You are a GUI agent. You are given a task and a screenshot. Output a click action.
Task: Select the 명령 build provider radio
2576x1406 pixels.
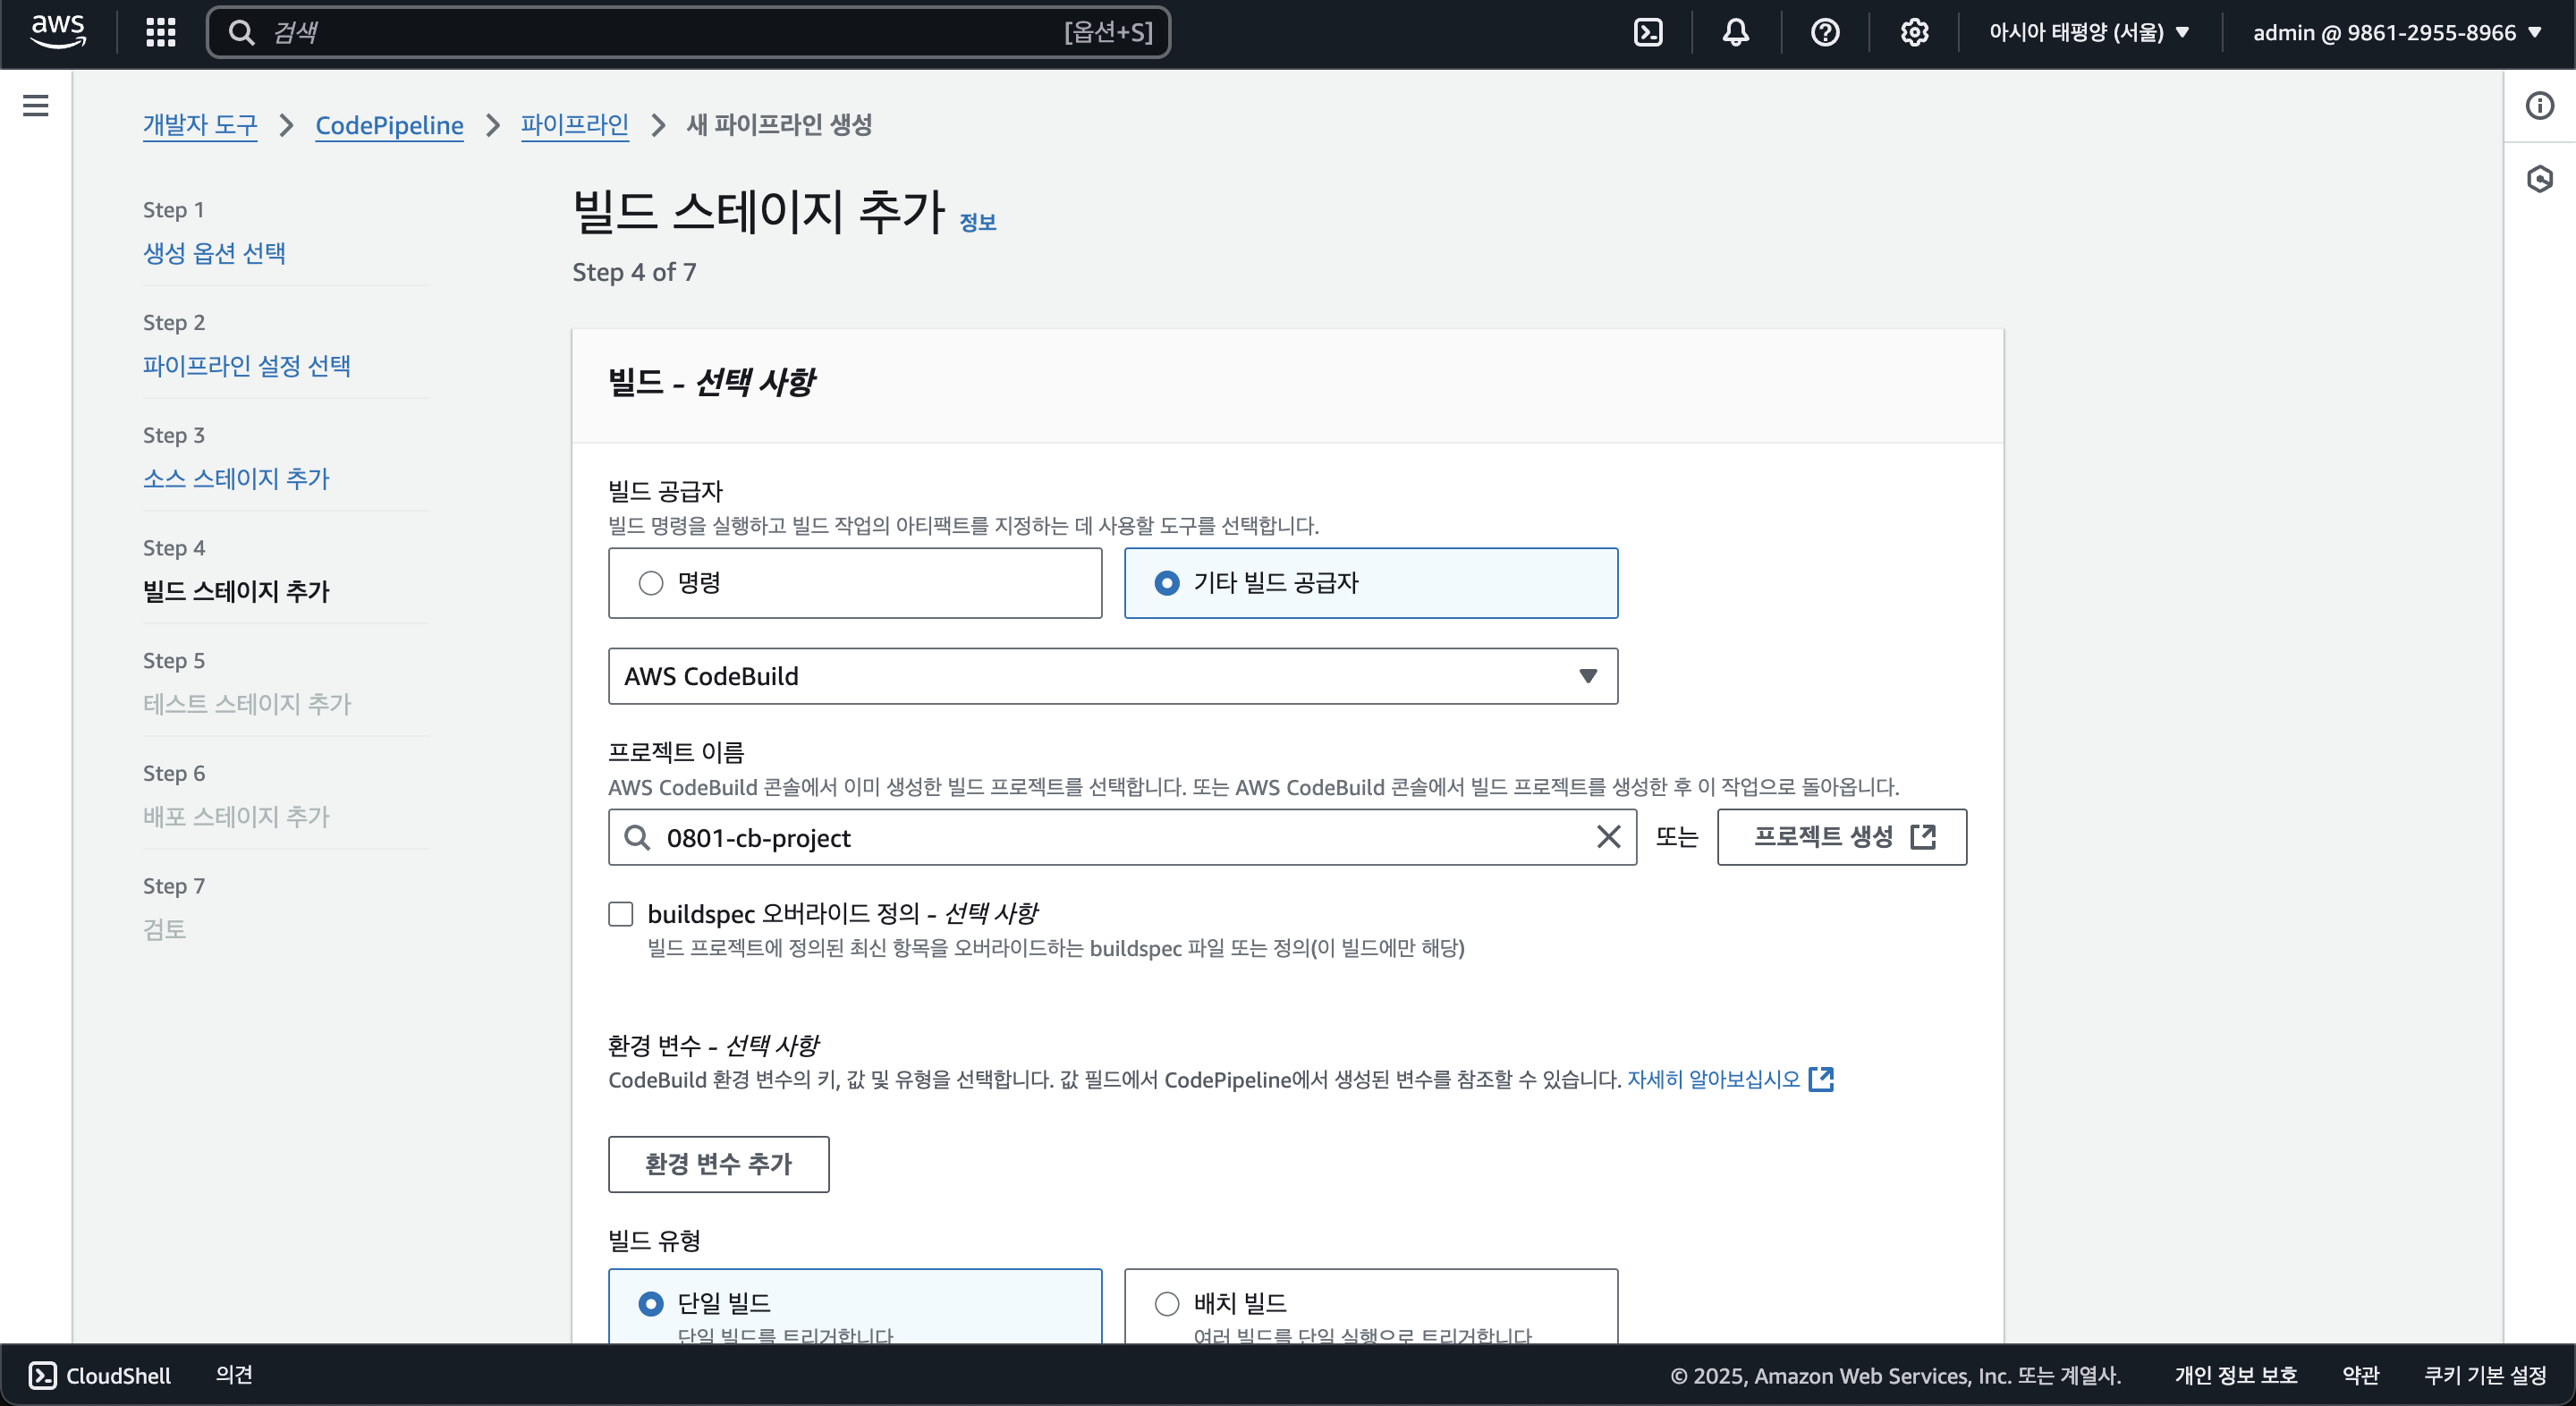(x=651, y=583)
